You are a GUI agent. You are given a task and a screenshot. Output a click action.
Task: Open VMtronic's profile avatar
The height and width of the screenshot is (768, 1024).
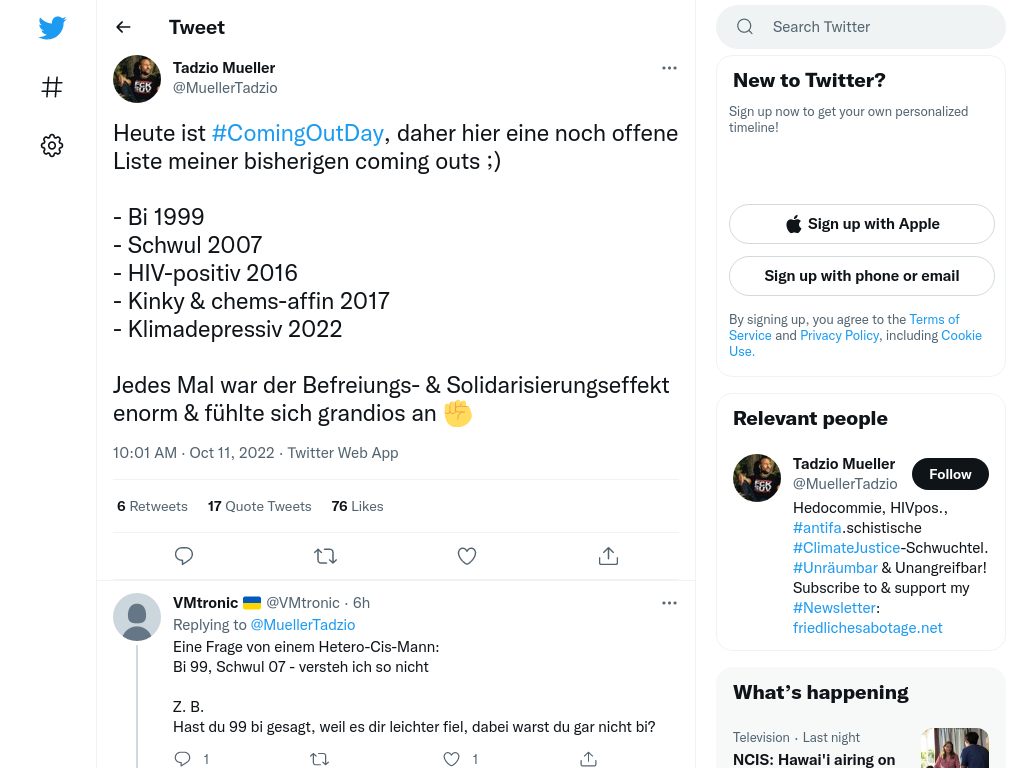[x=137, y=616]
